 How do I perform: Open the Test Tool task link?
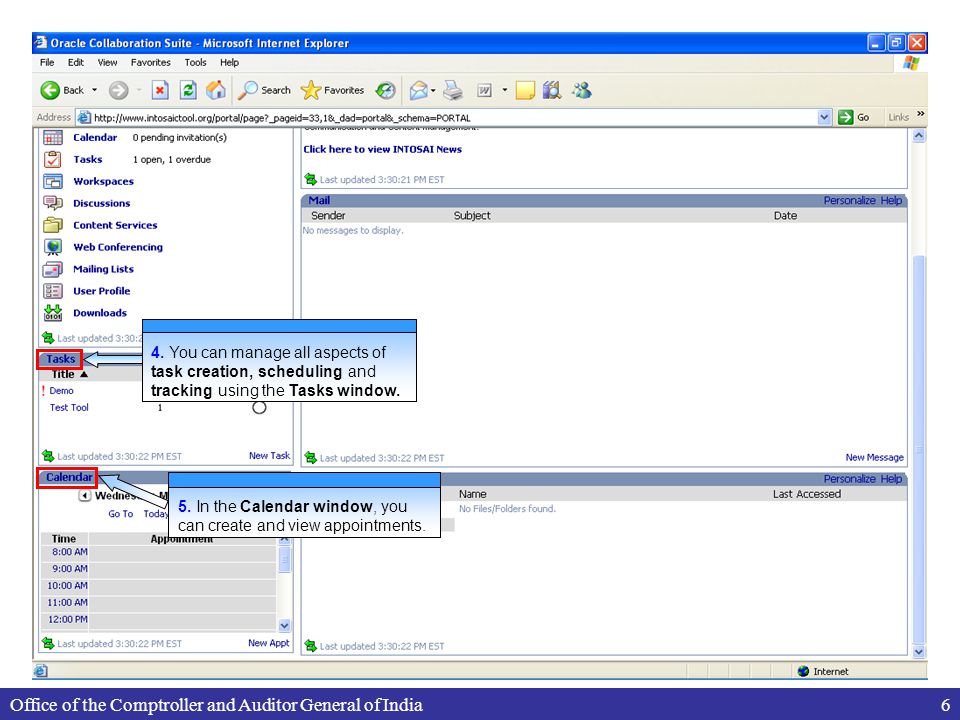pos(69,408)
